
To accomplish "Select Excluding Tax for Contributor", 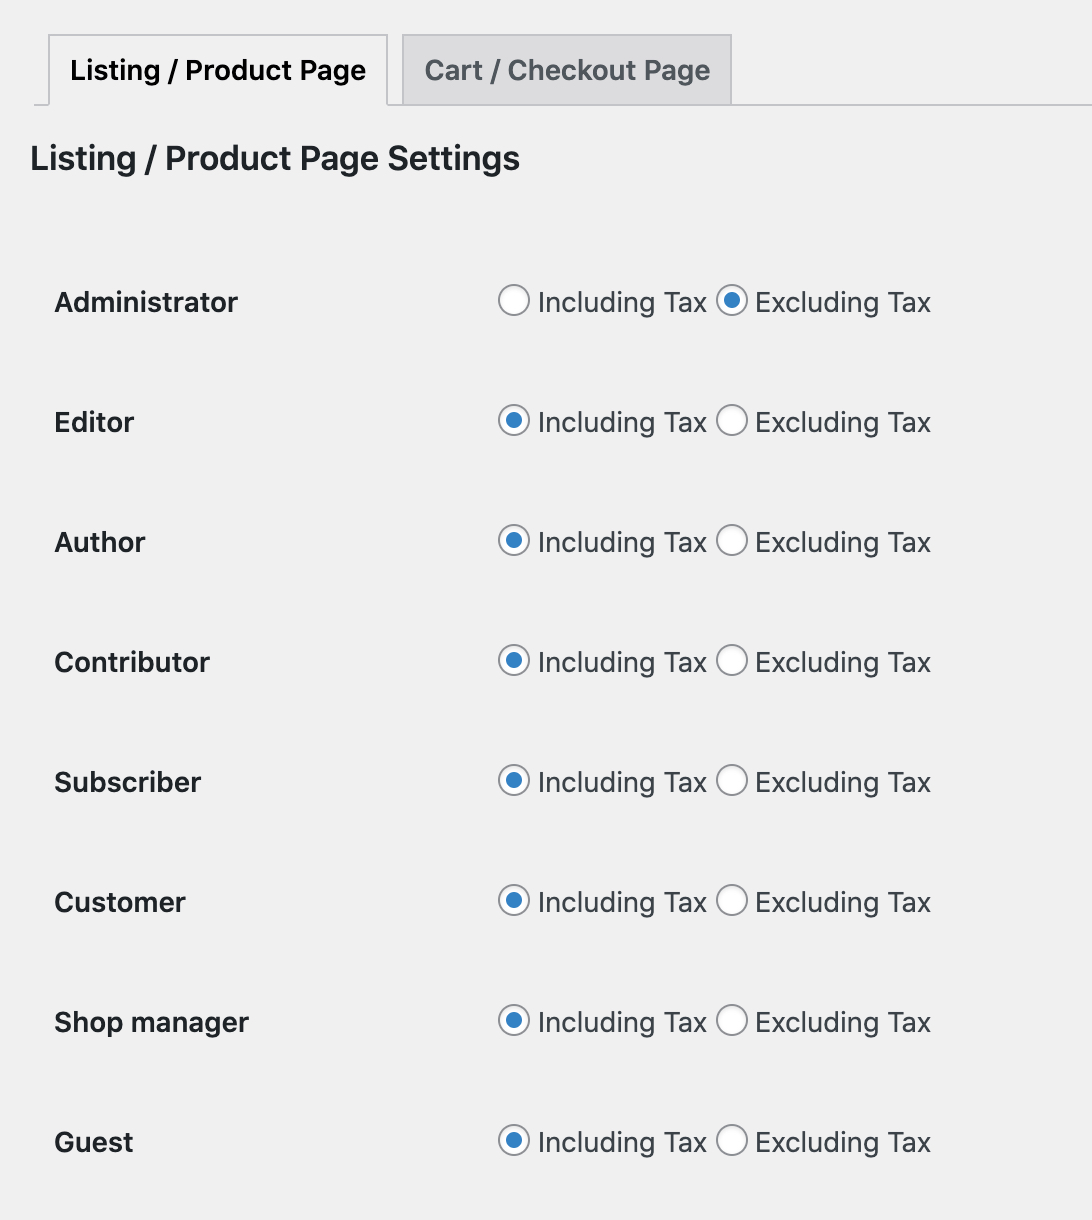I will [733, 661].
